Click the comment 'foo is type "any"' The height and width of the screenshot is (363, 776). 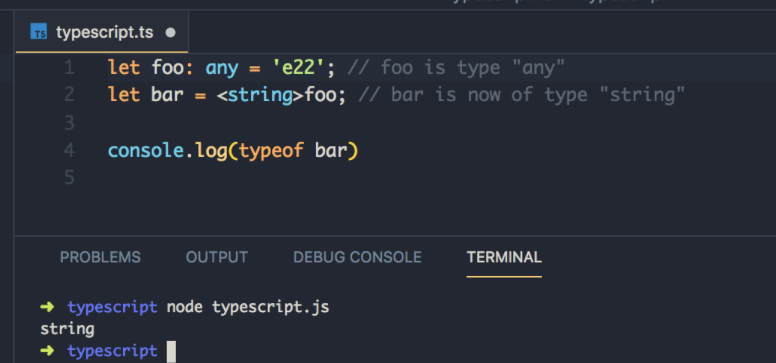(x=456, y=68)
